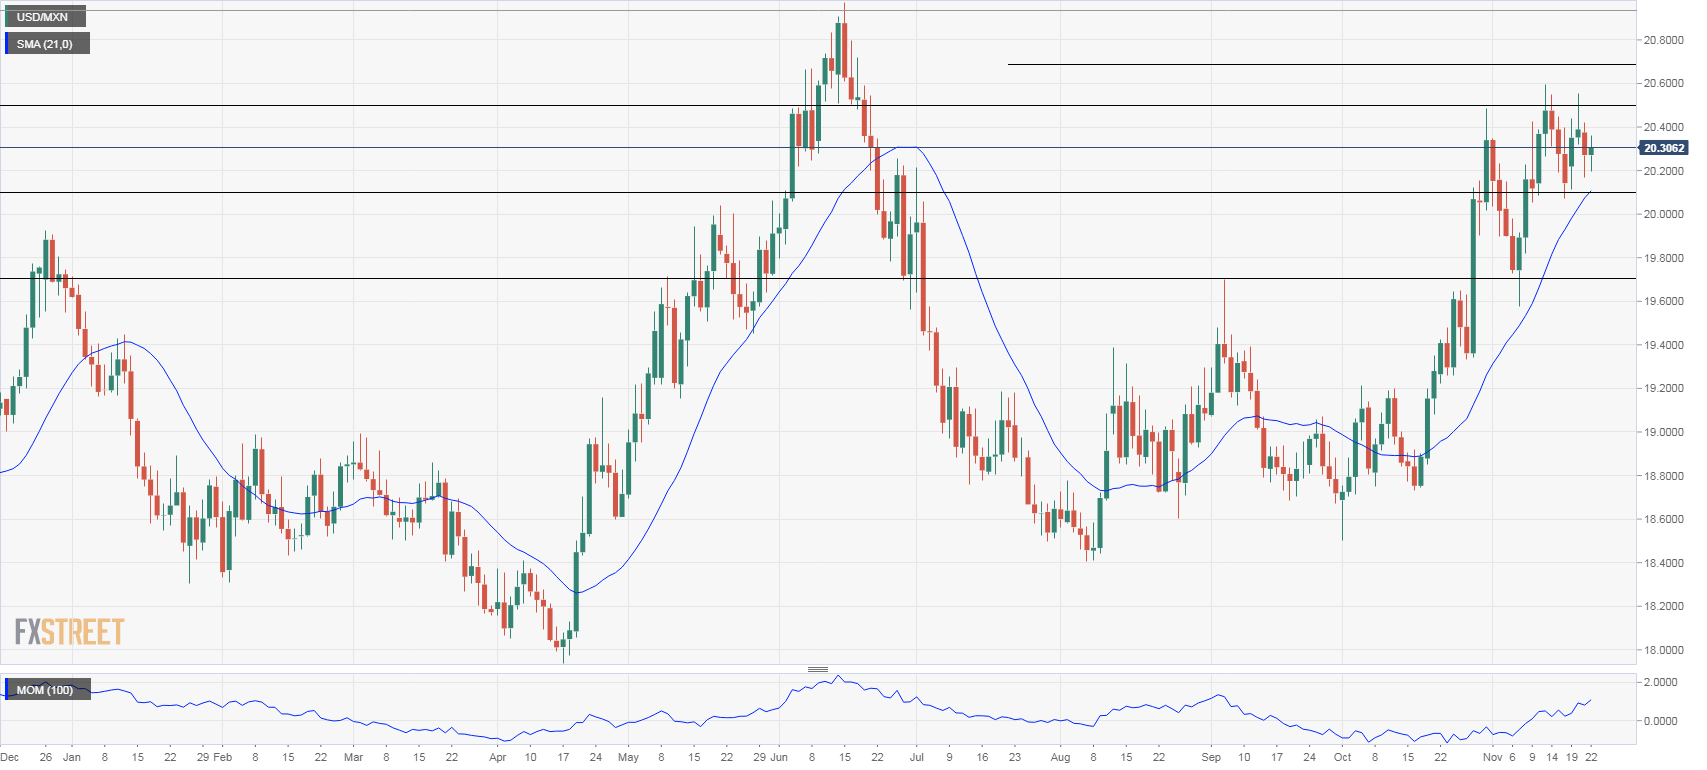The image size is (1707, 770).
Task: Click the Jul label on time axis
Action: point(916,757)
